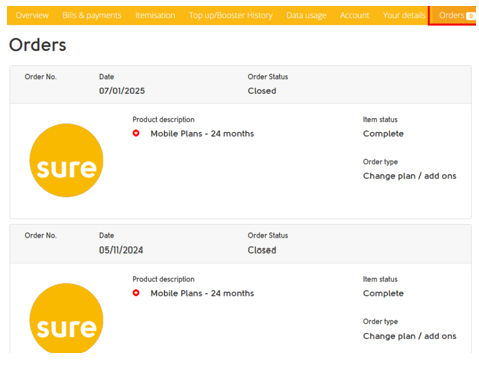The height and width of the screenshot is (372, 479).
Task: Switch to the Itemisation tab
Action: [155, 15]
